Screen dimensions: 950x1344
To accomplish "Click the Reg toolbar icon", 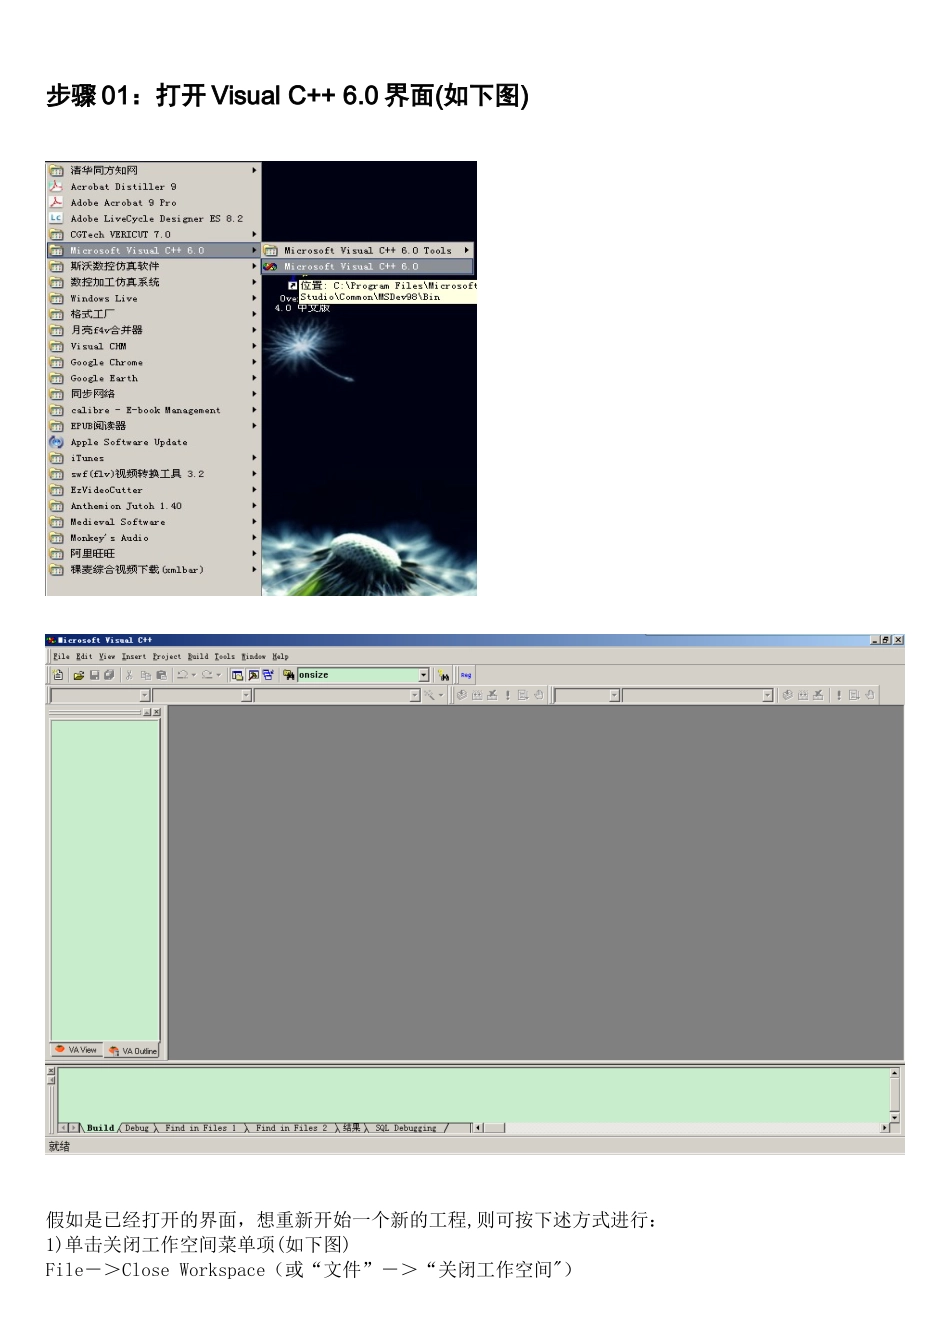I will click(466, 675).
